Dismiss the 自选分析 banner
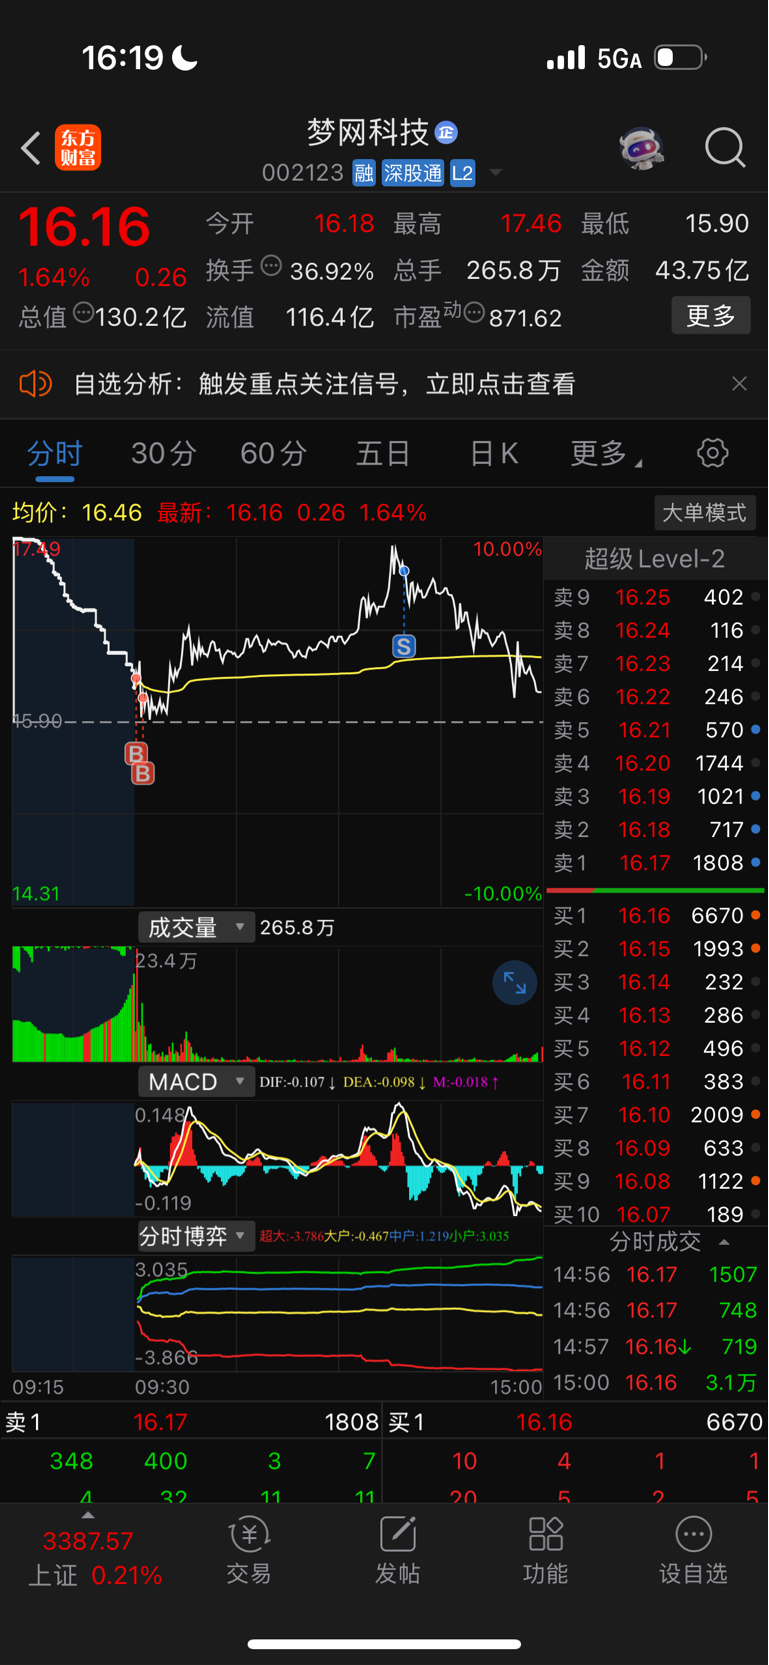The image size is (769, 1665). tap(739, 384)
